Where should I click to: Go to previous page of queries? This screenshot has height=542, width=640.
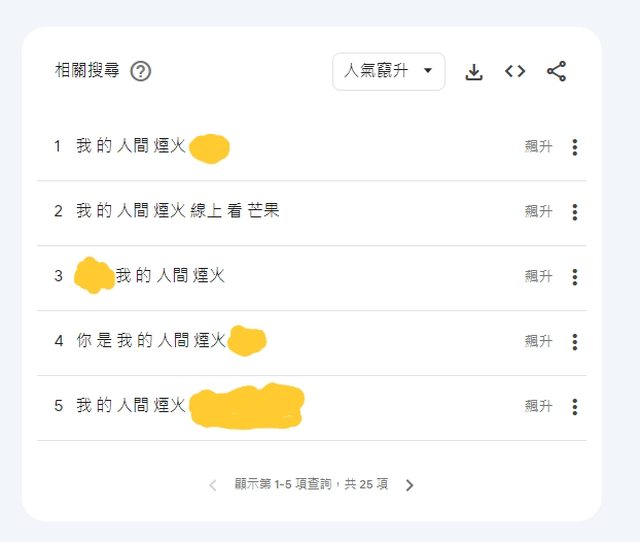tap(212, 486)
